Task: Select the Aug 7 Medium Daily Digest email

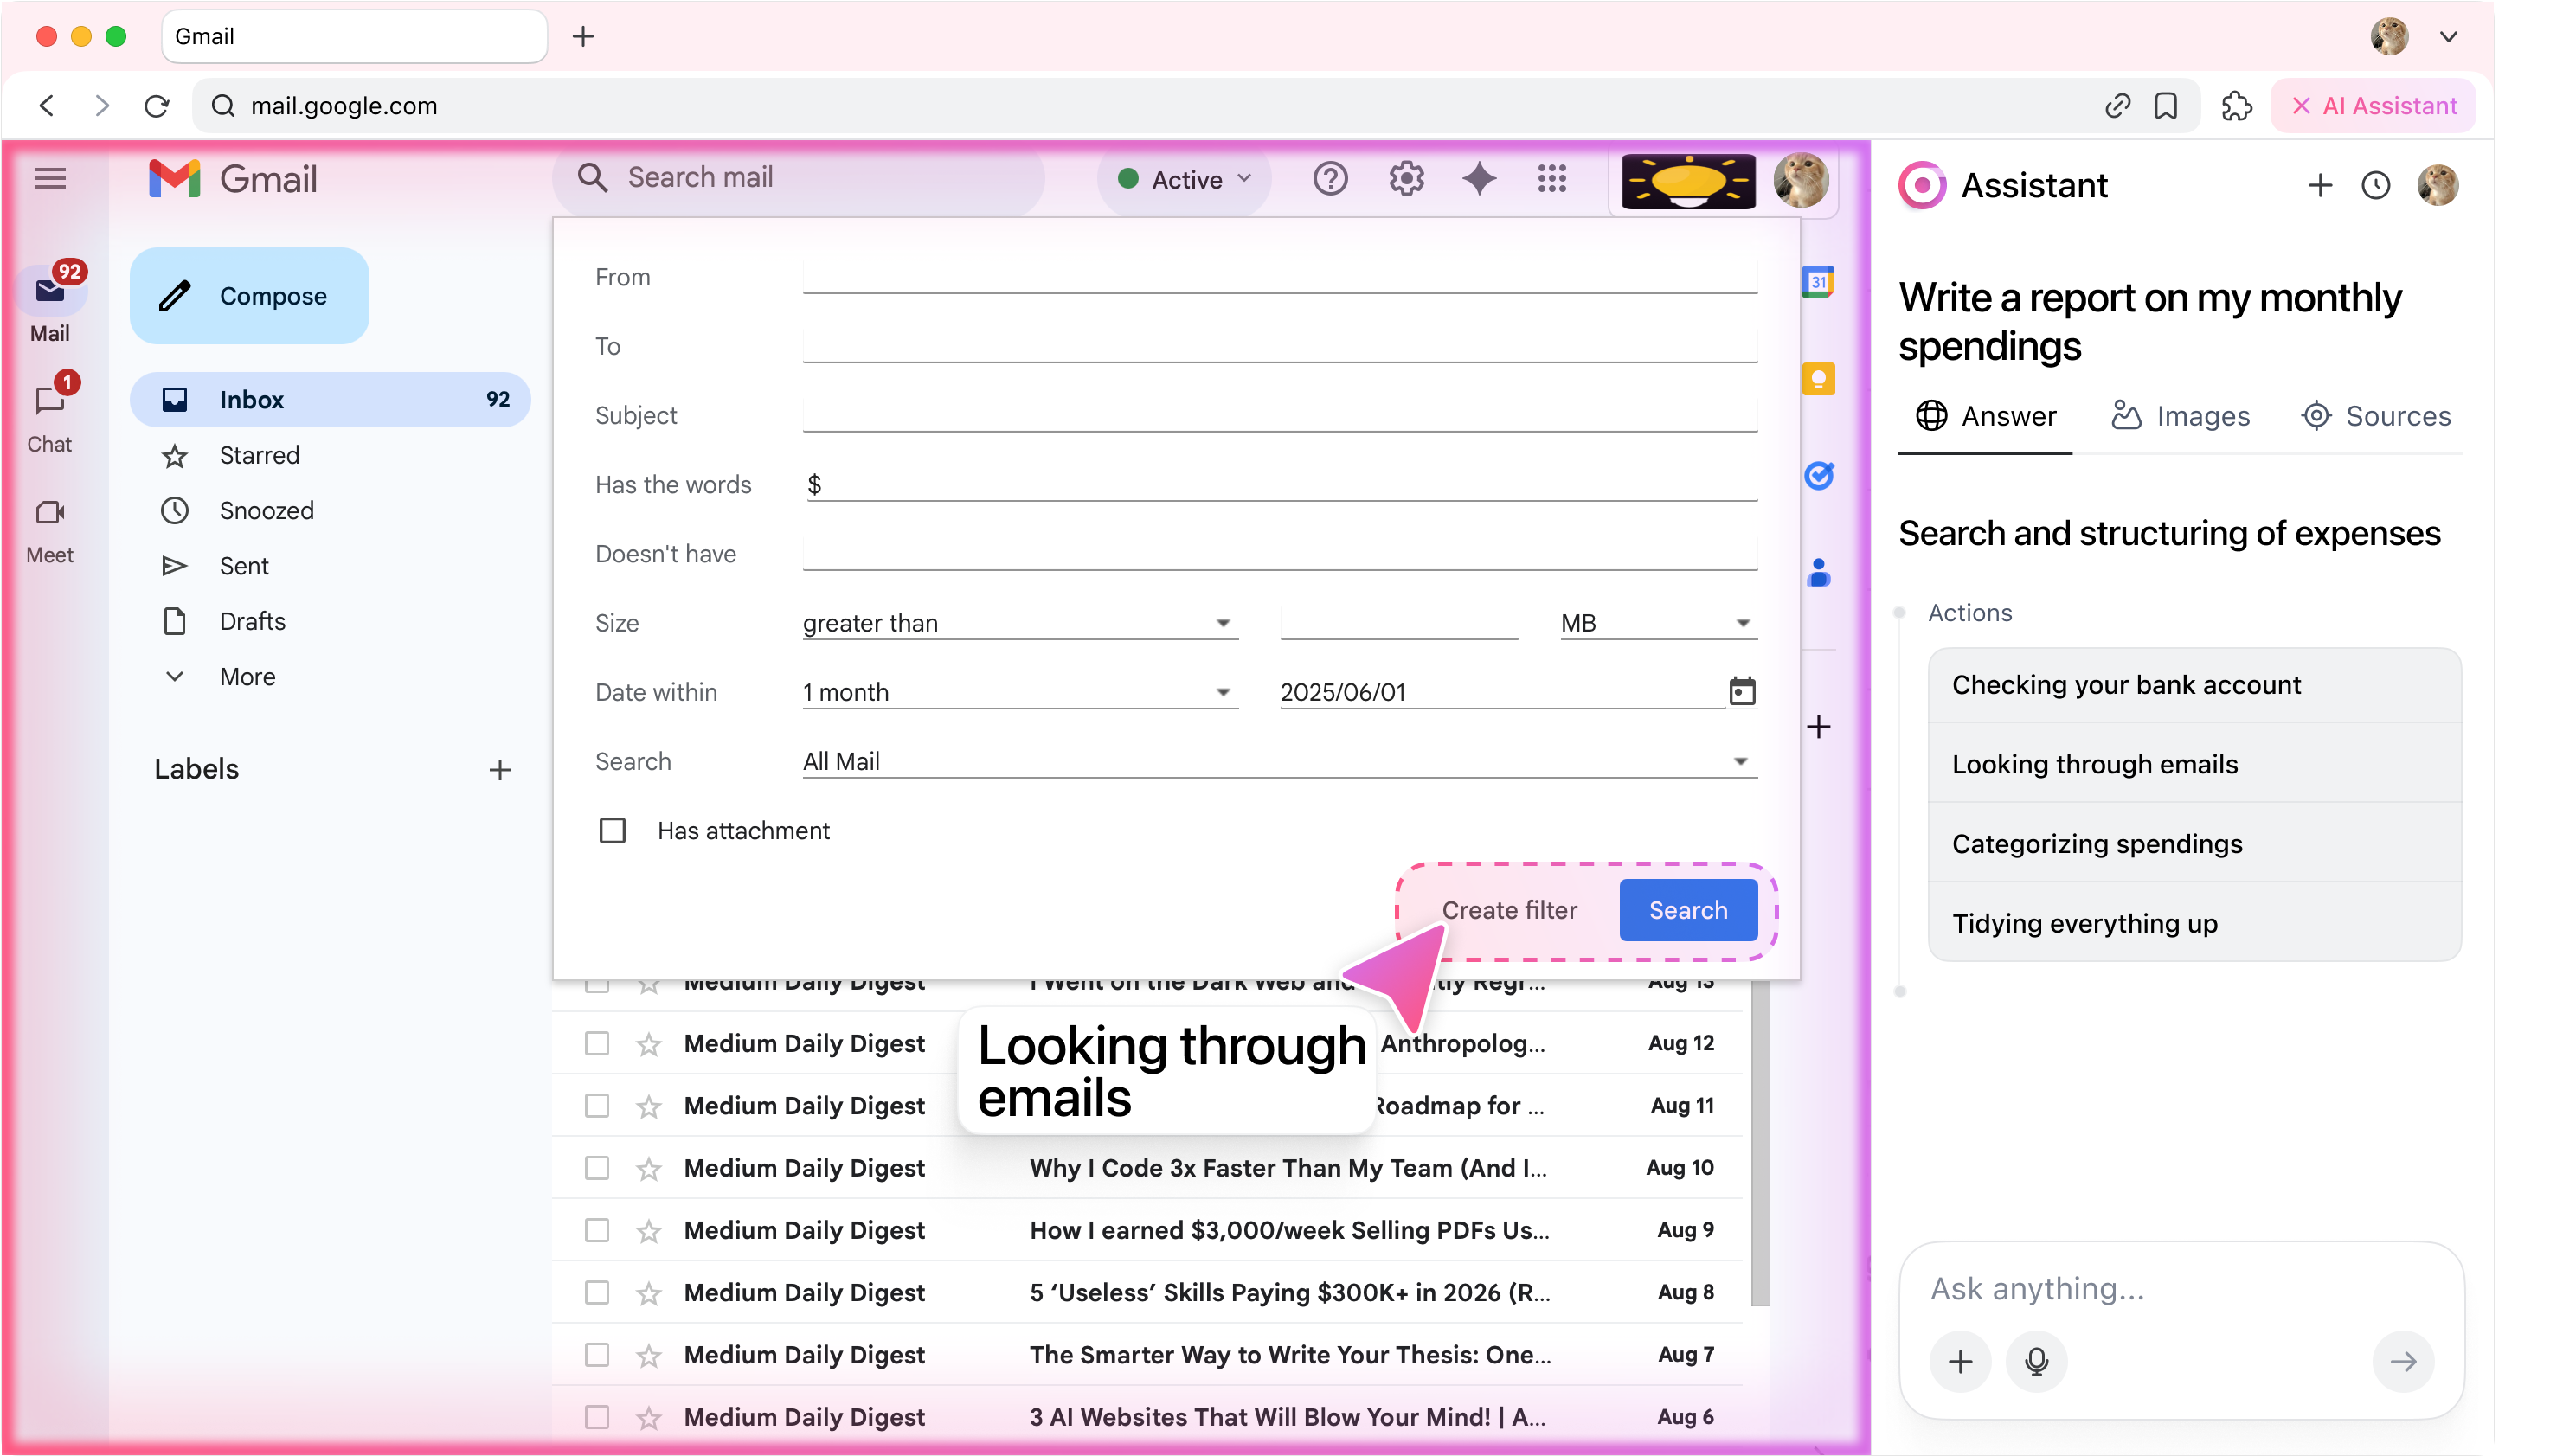Action: [597, 1355]
